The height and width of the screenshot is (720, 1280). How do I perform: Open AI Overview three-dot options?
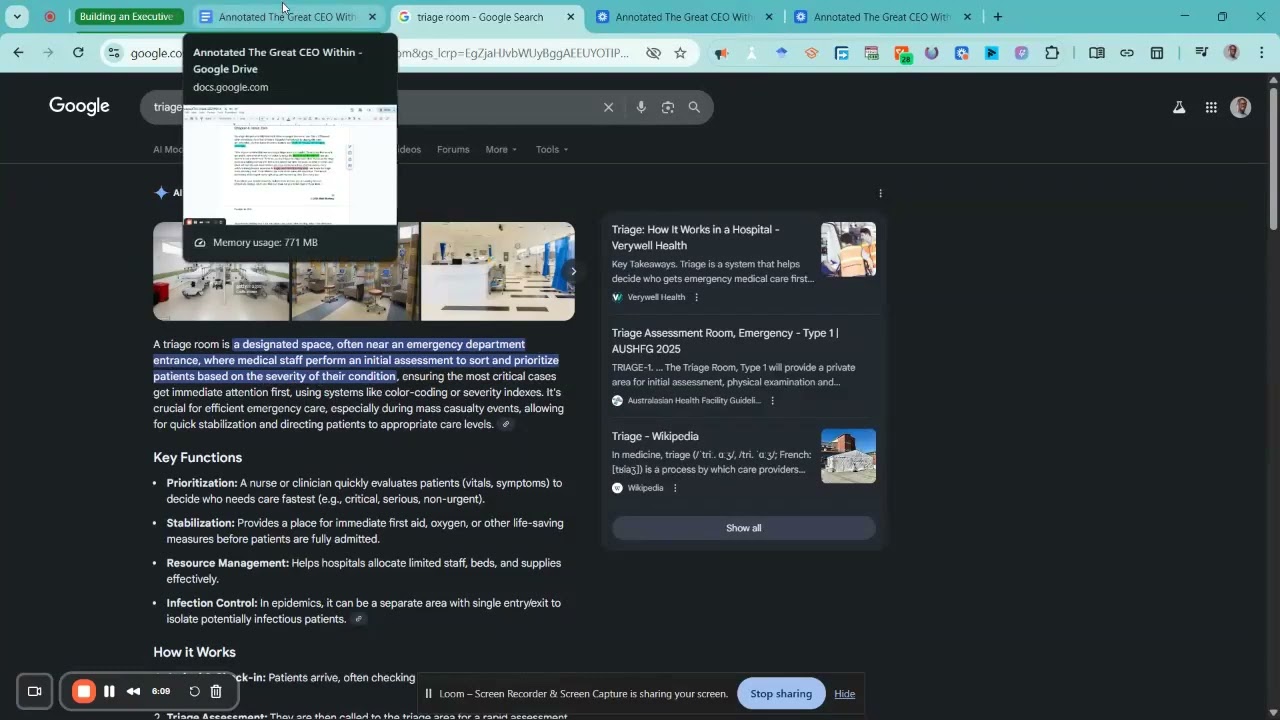coord(880,193)
